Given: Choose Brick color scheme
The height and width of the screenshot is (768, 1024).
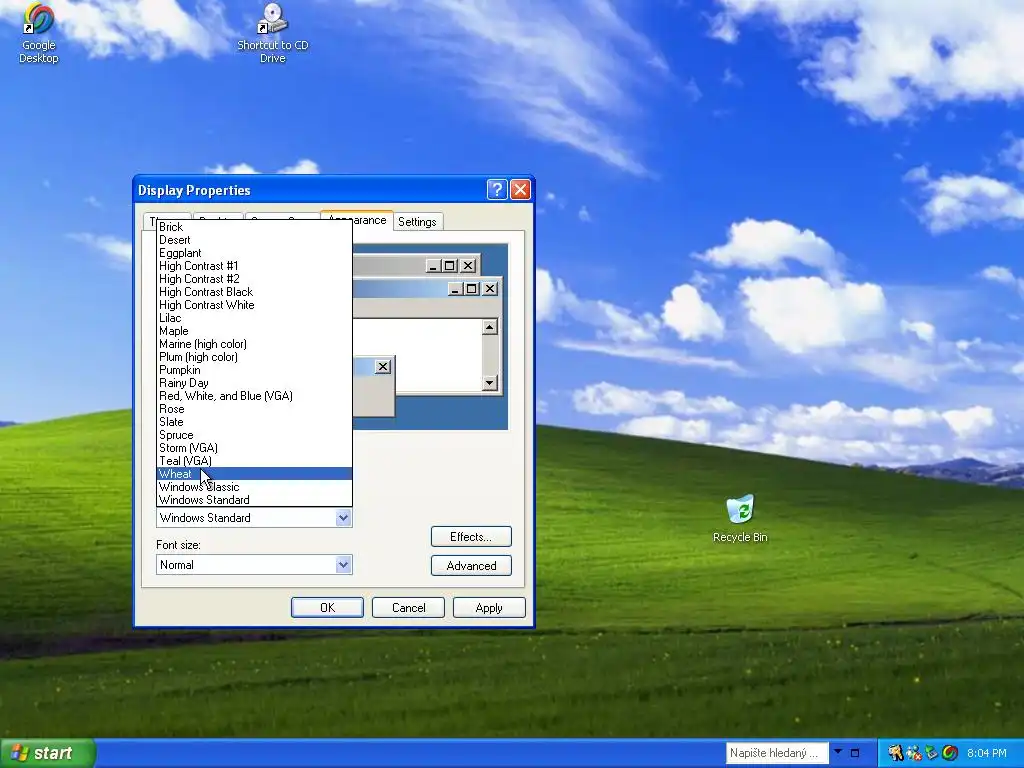Looking at the screenshot, I should click(x=255, y=227).
